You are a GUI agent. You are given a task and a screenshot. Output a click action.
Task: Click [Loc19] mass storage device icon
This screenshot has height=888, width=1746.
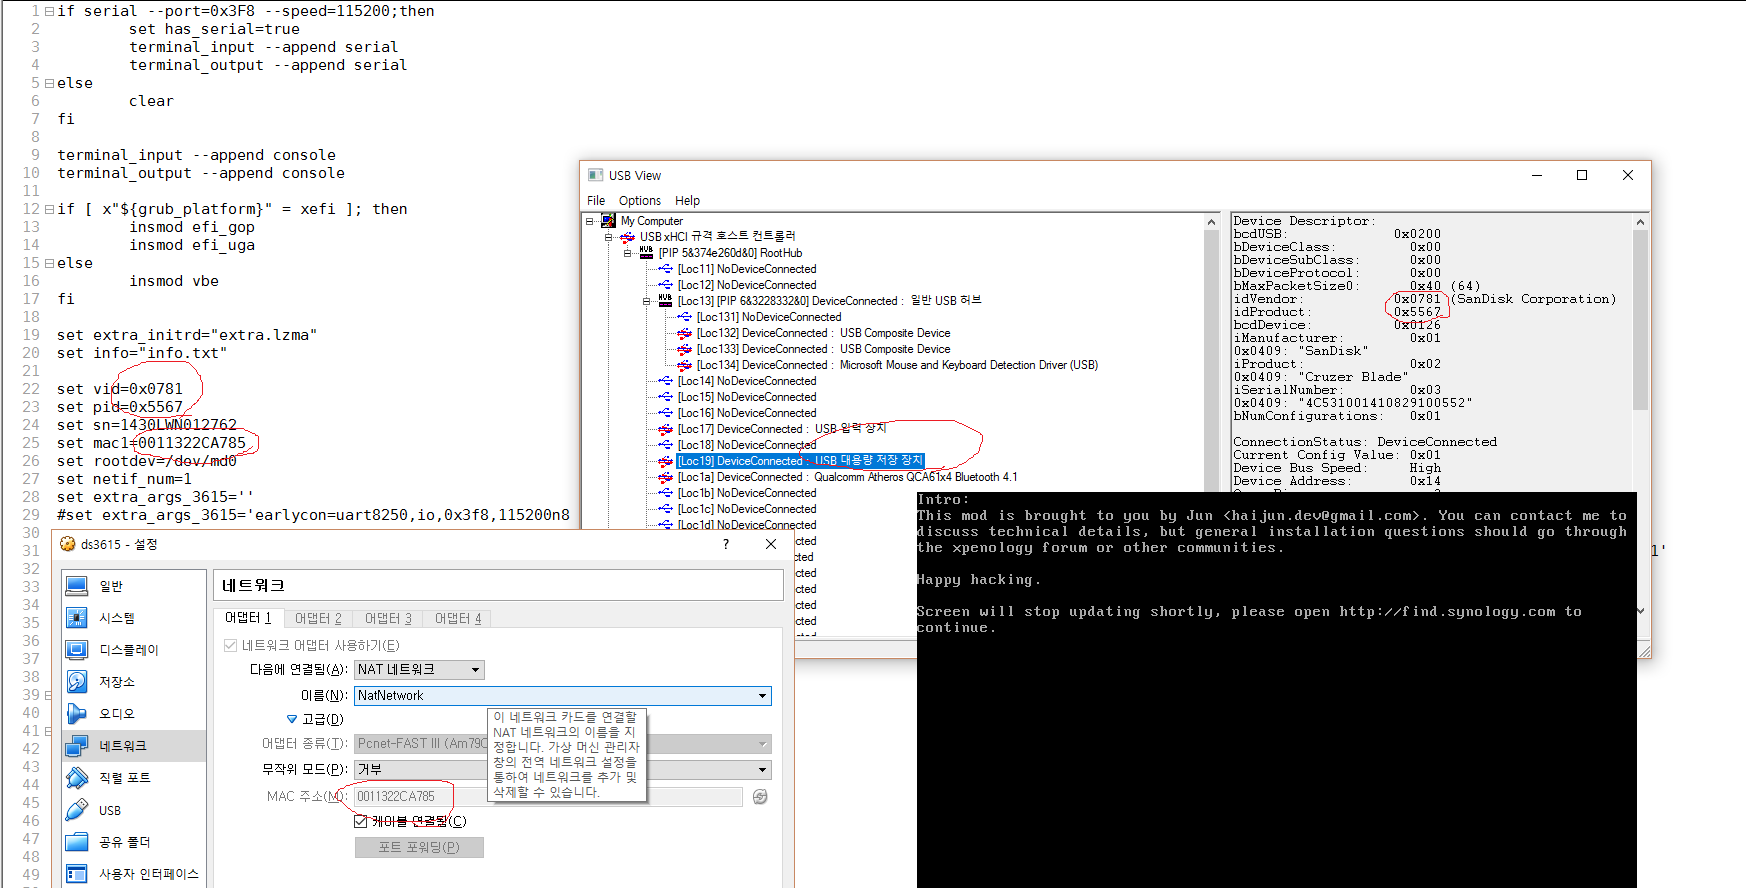(665, 461)
